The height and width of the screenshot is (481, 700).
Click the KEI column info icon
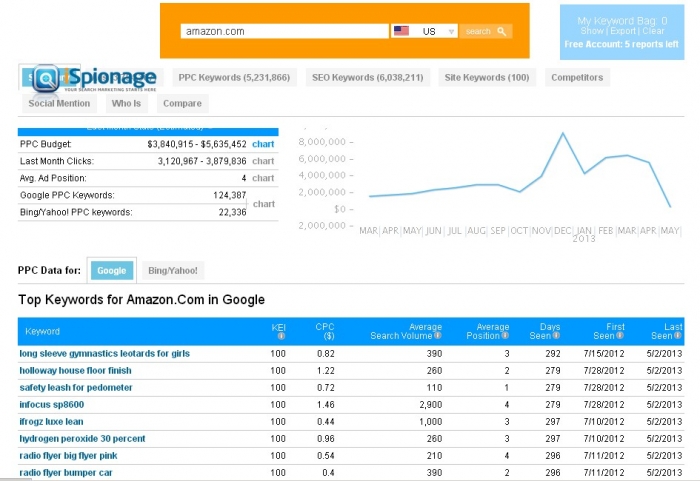pyautogui.click(x=280, y=336)
